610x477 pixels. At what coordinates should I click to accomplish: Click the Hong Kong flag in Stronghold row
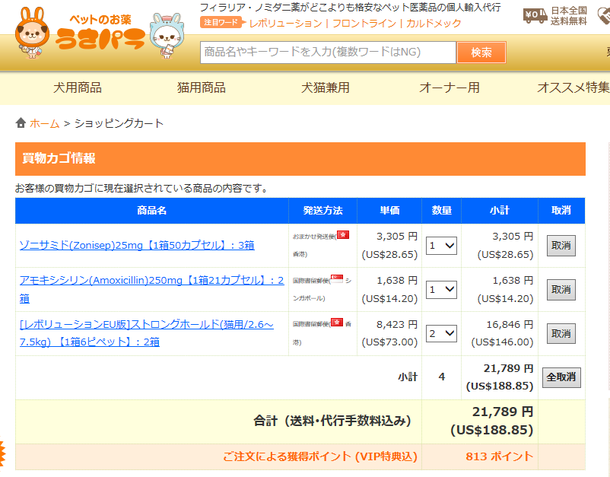click(x=337, y=322)
